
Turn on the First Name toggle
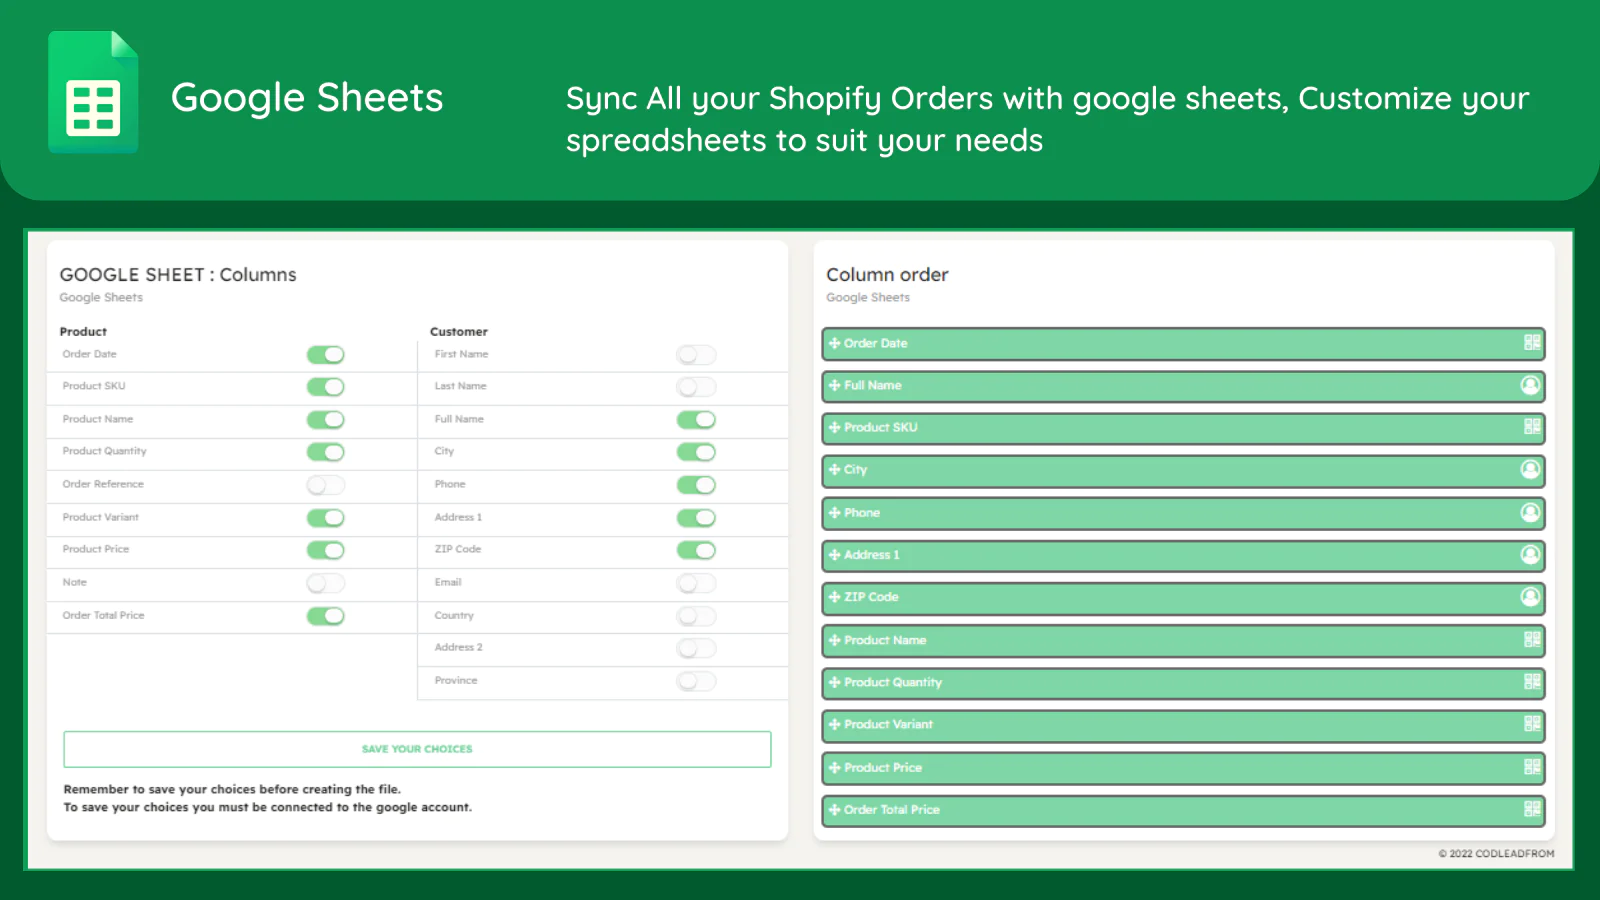coord(696,355)
